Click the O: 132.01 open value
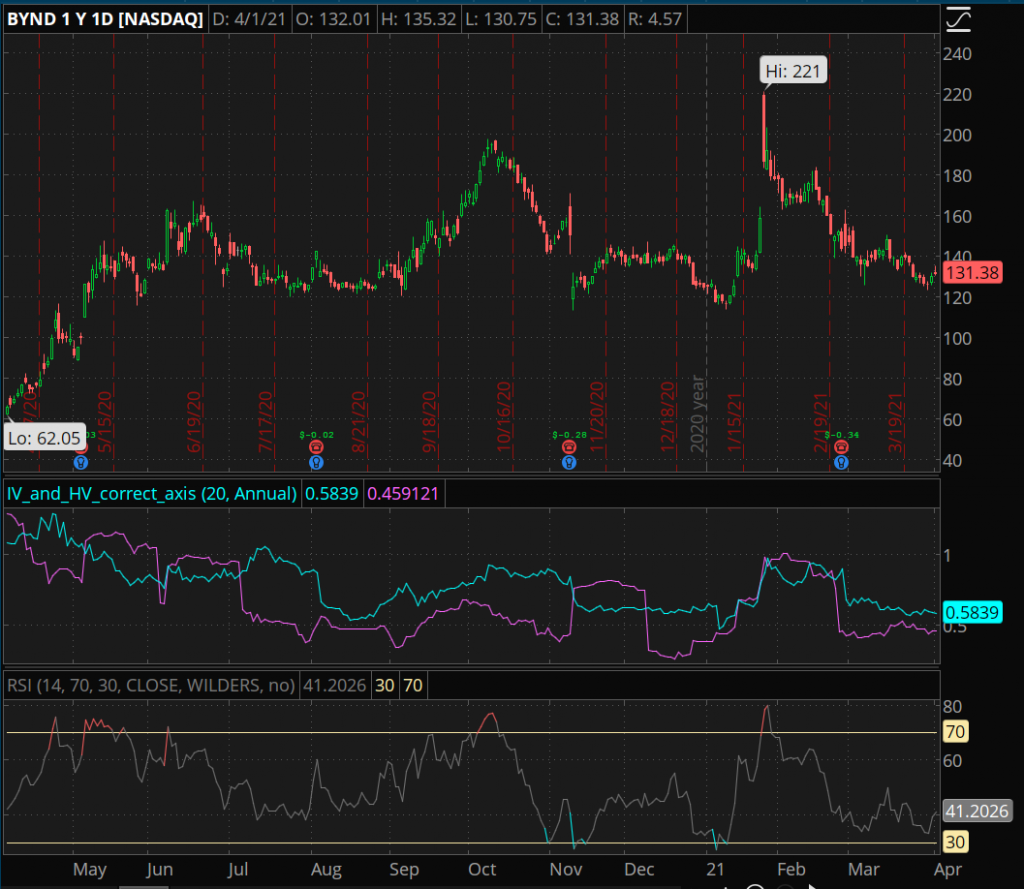 tap(333, 19)
